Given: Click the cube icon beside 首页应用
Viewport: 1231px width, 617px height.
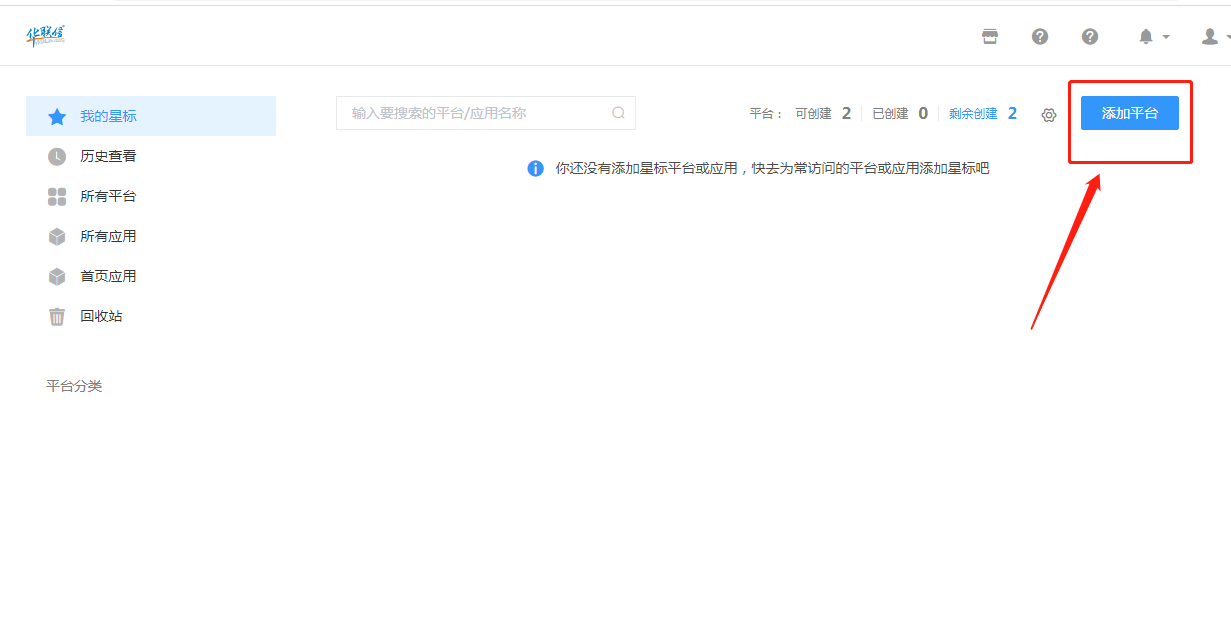Looking at the screenshot, I should point(57,276).
